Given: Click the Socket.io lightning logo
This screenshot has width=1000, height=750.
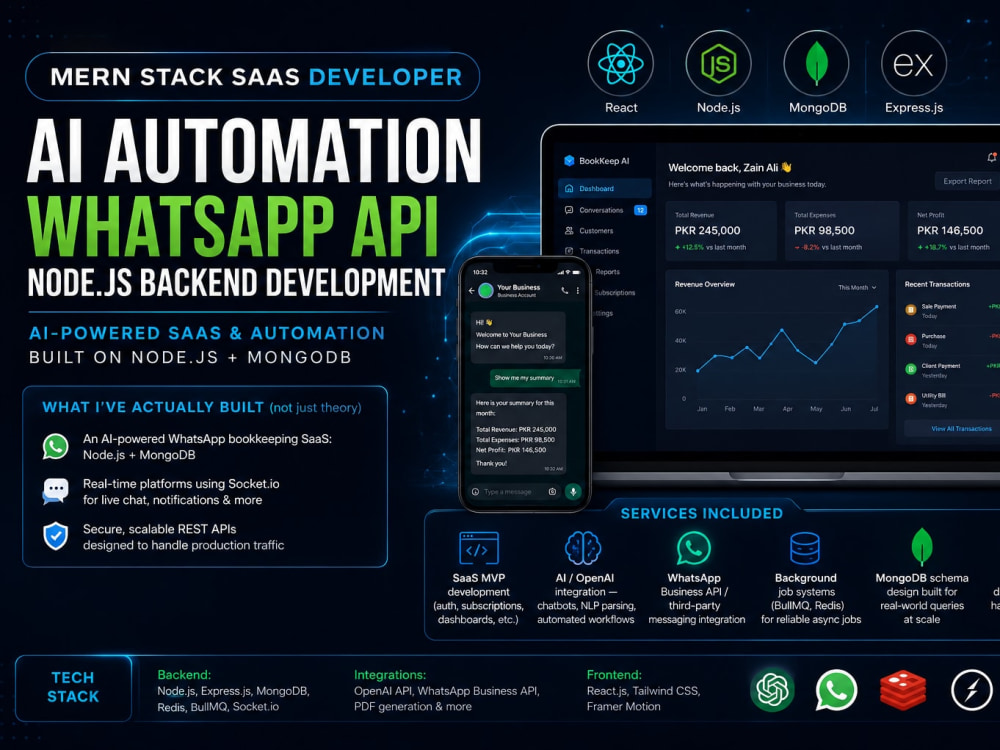Looking at the screenshot, I should click(971, 690).
